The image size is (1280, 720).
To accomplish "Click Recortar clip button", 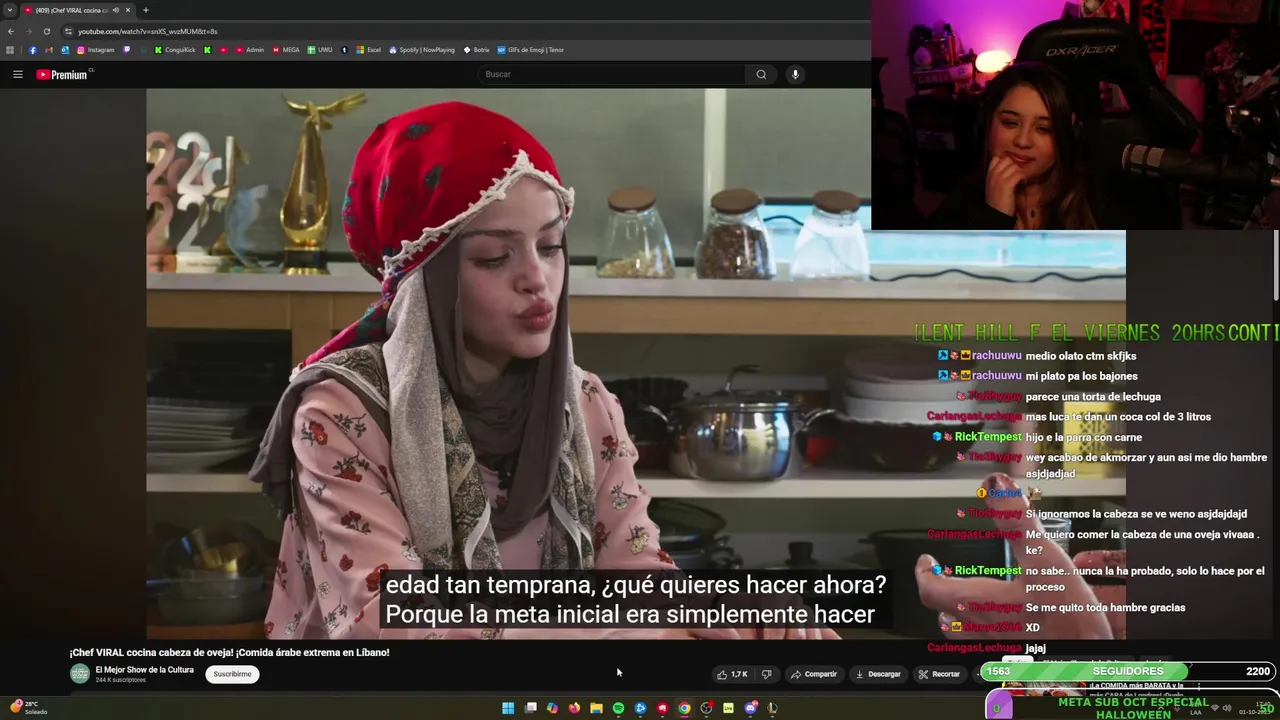I will pos(939,674).
